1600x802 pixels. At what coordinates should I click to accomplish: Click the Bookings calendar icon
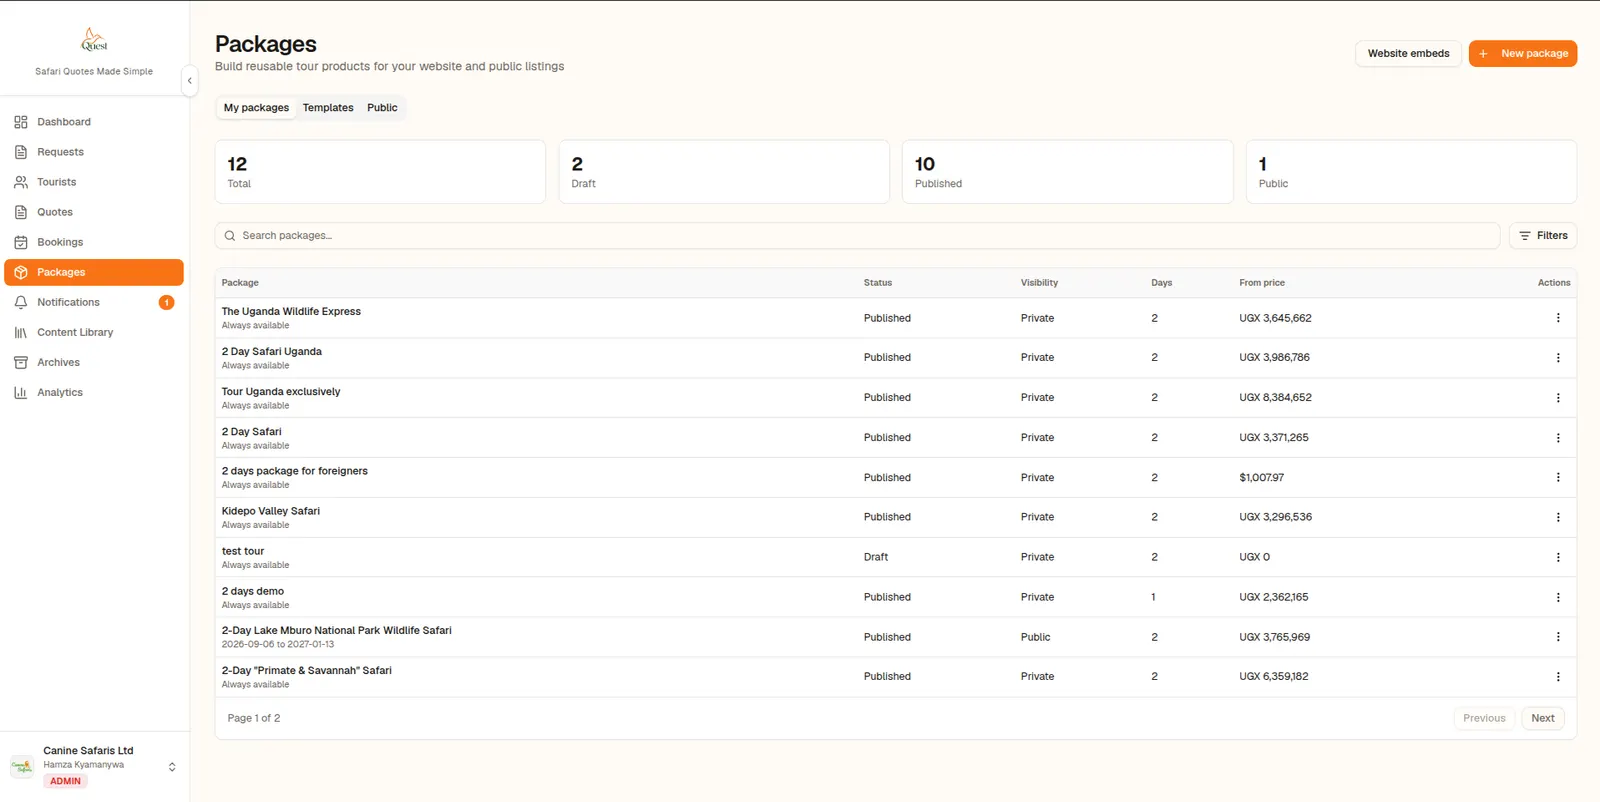[21, 242]
